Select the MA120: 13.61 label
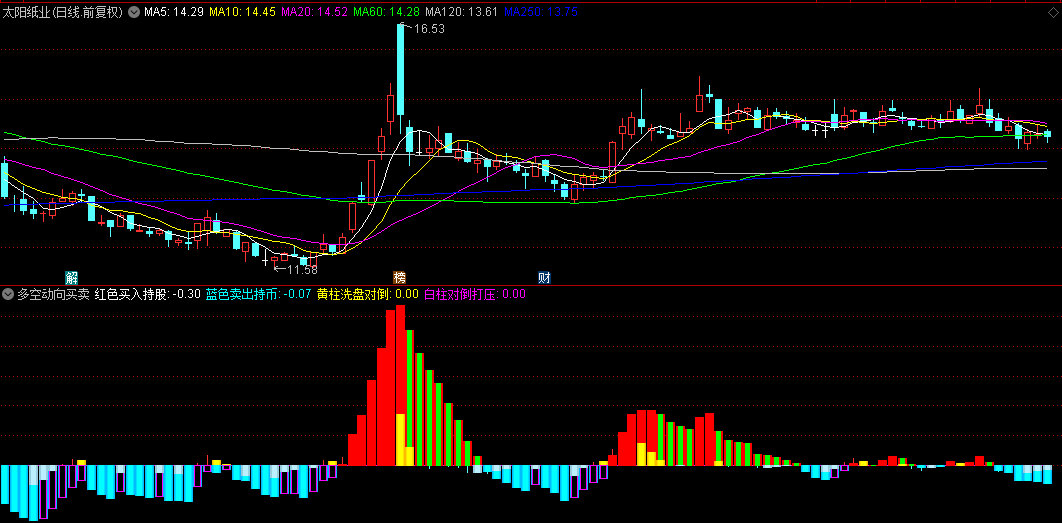Image resolution: width=1062 pixels, height=523 pixels. (x=462, y=12)
